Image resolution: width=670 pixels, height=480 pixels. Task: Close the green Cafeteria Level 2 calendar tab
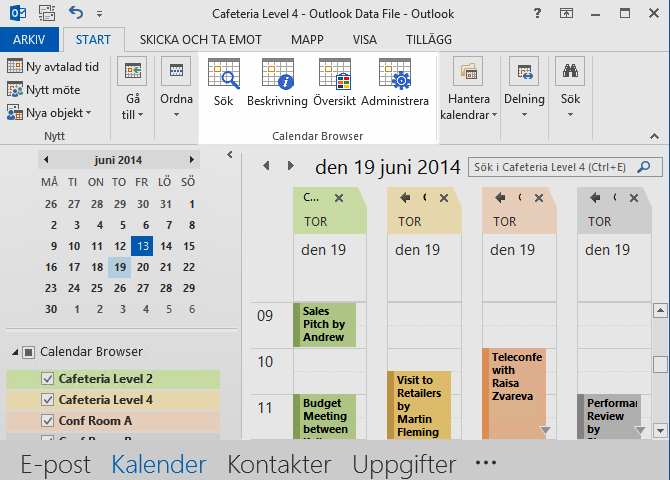click(x=339, y=198)
